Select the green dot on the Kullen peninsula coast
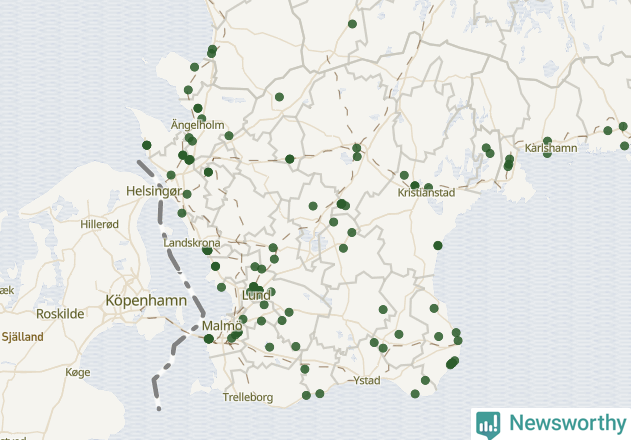The image size is (631, 440). tap(146, 145)
